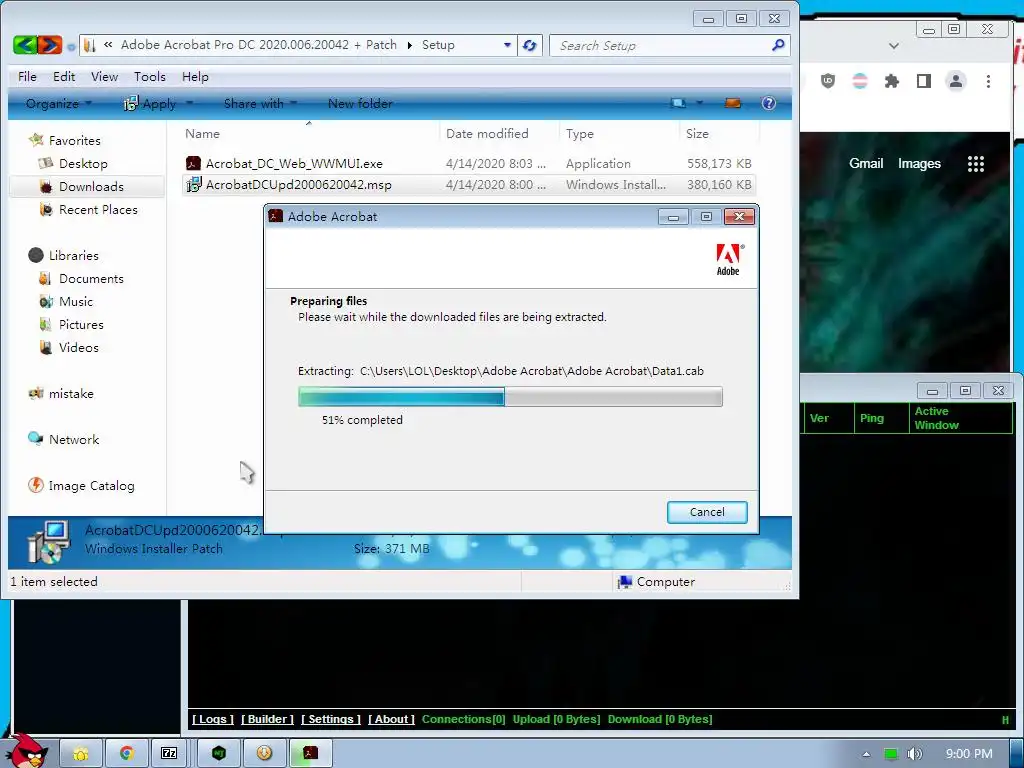The height and width of the screenshot is (768, 1024).
Task: Click the Angry Birds start button
Action: [25, 751]
